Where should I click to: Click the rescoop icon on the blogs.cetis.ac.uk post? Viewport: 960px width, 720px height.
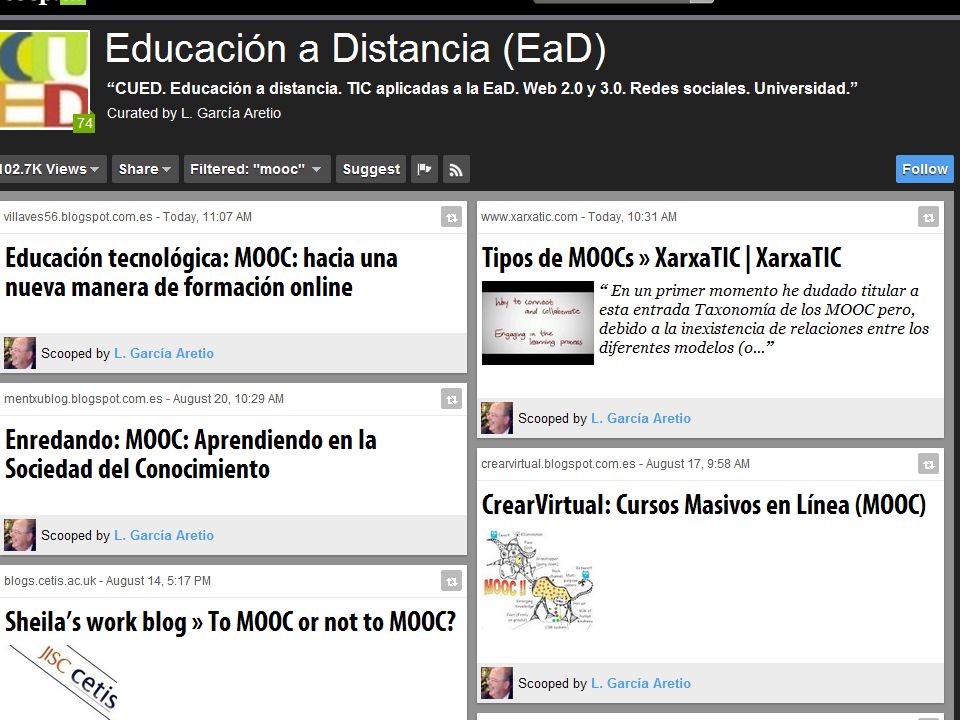pyautogui.click(x=451, y=581)
